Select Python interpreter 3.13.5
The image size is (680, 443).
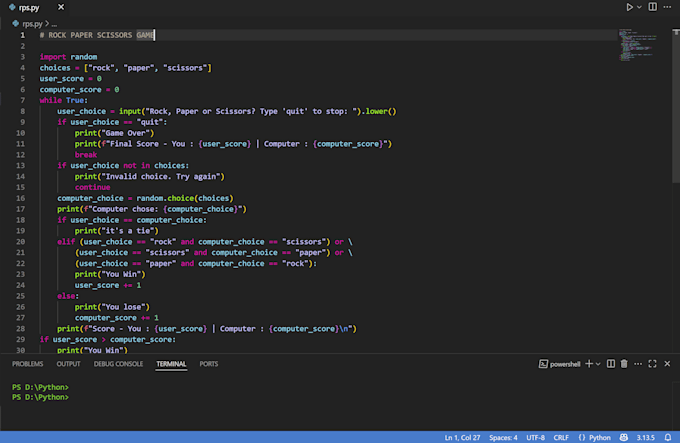coord(645,437)
